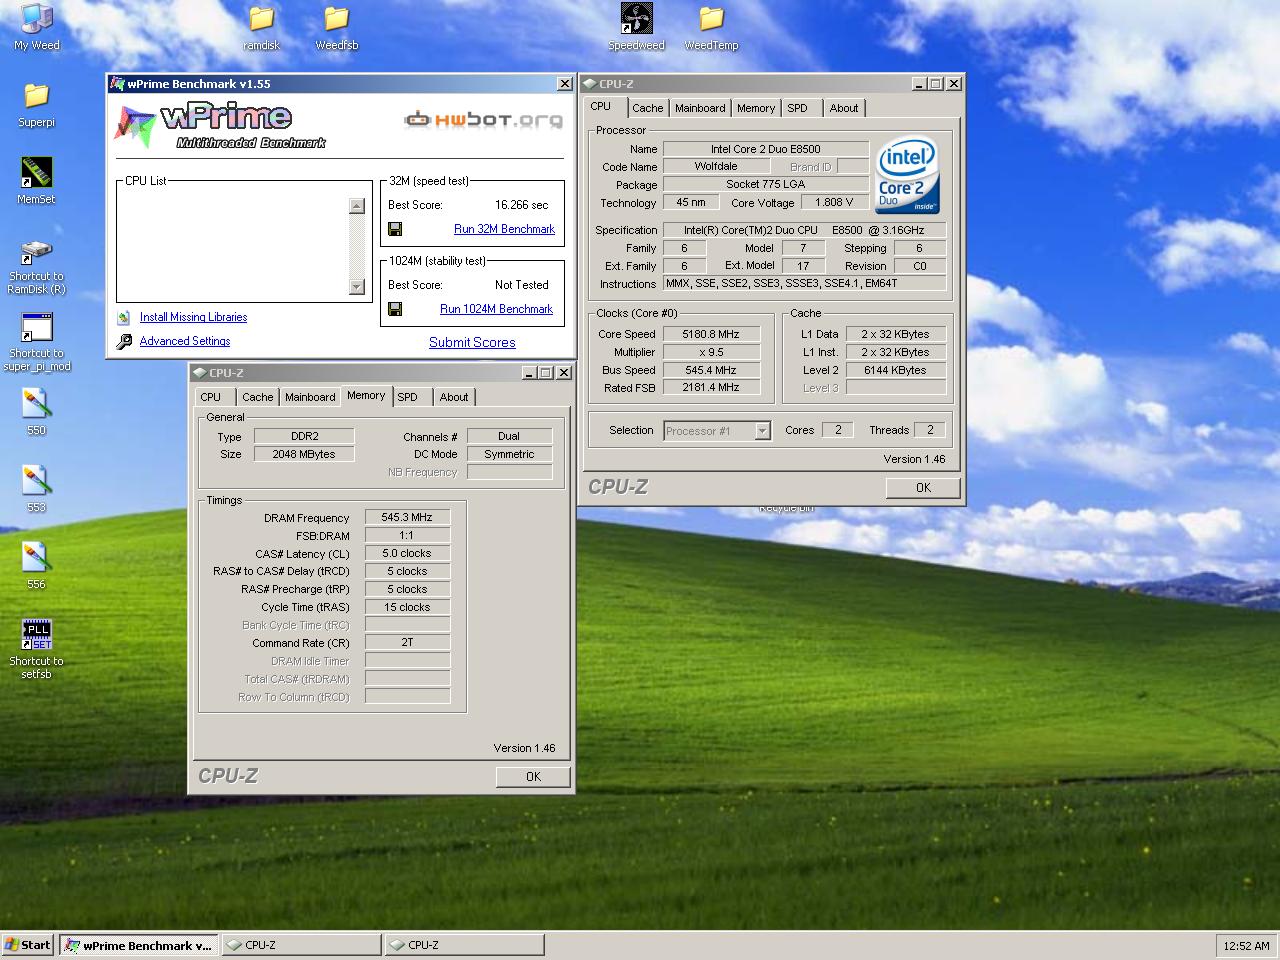This screenshot has width=1280, height=960.
Task: Click the Install Missing Libraries icon
Action: click(x=123, y=317)
